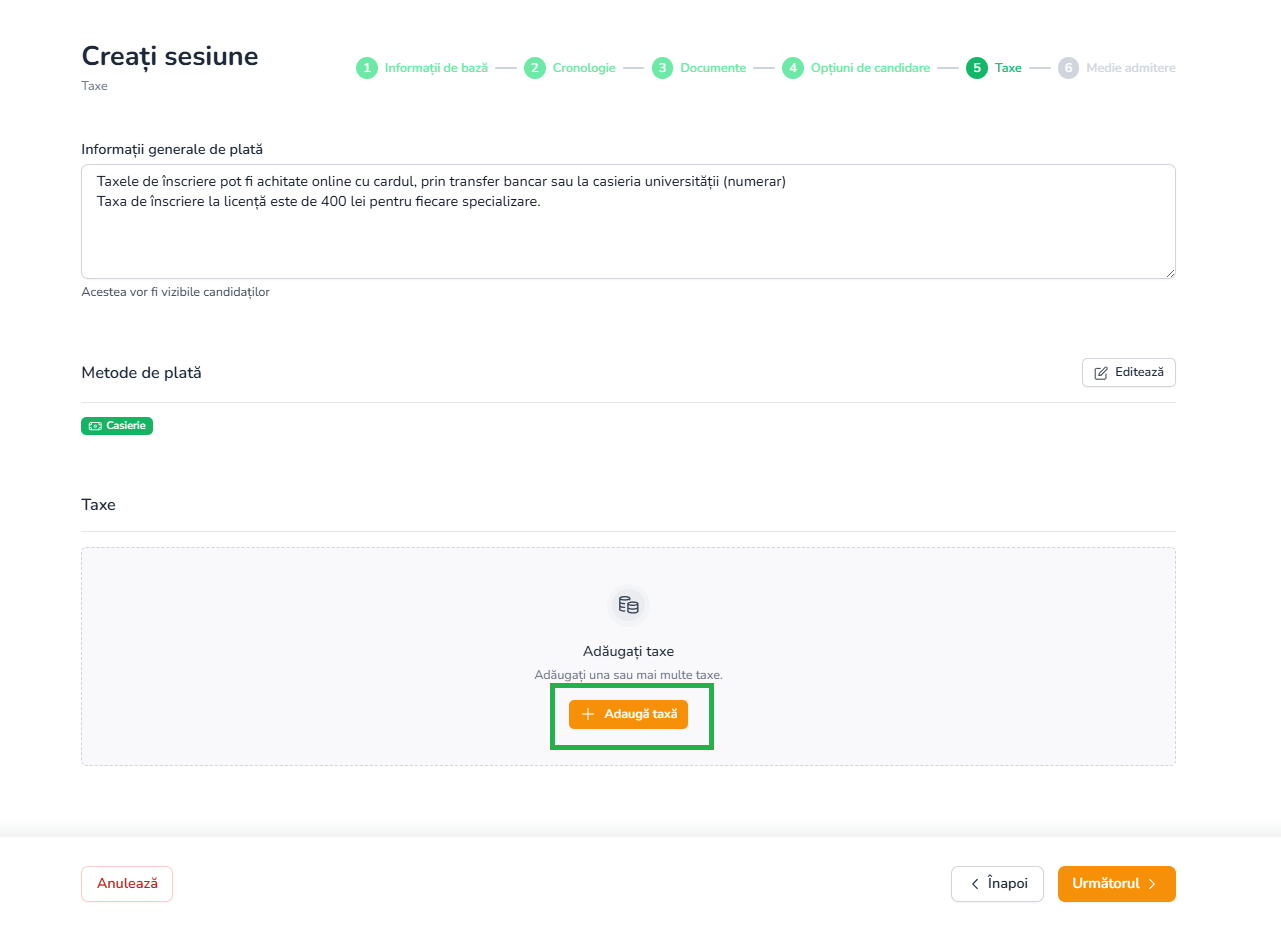1281x930 pixels.
Task: Click step 4 circle icon
Action: point(793,68)
